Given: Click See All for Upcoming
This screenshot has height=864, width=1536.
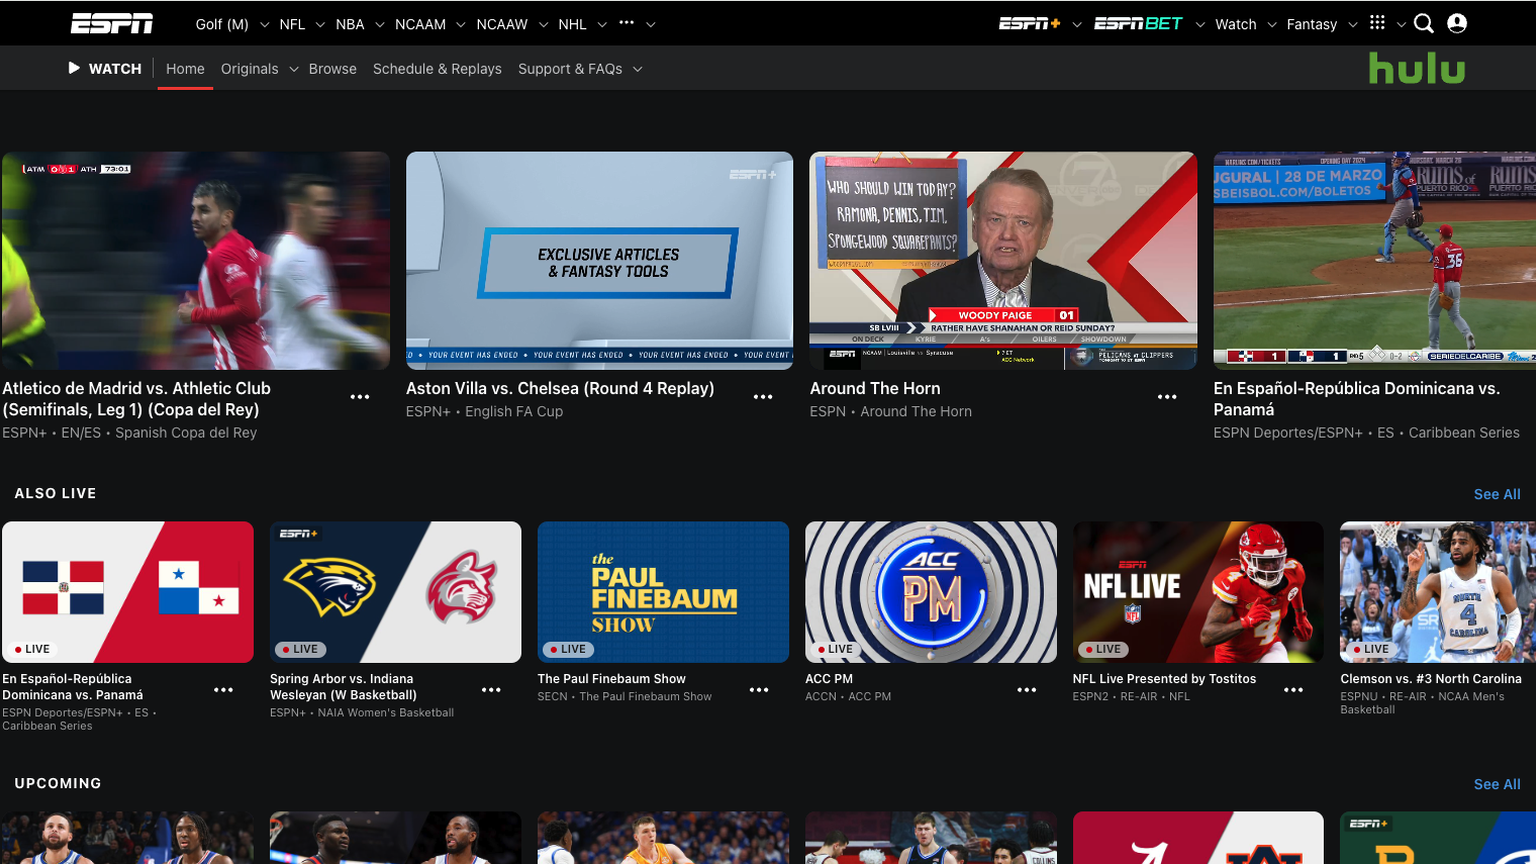Looking at the screenshot, I should 1497,784.
